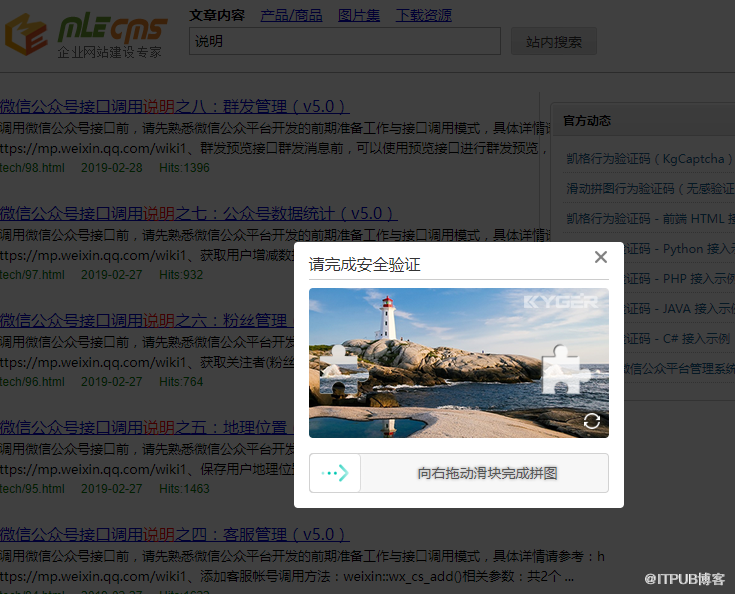Click the empty puzzle slot on the right
Screen dimensions: 735x594
point(560,368)
